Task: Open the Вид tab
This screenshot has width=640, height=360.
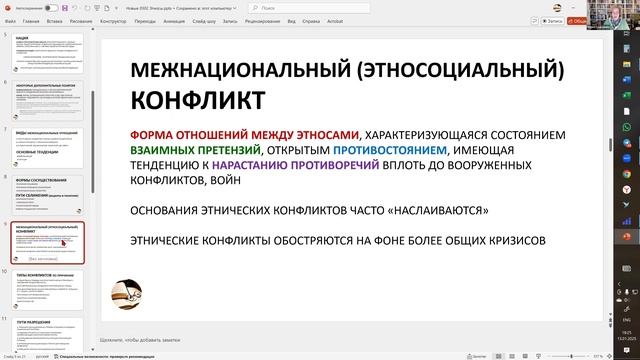Action: [x=291, y=21]
